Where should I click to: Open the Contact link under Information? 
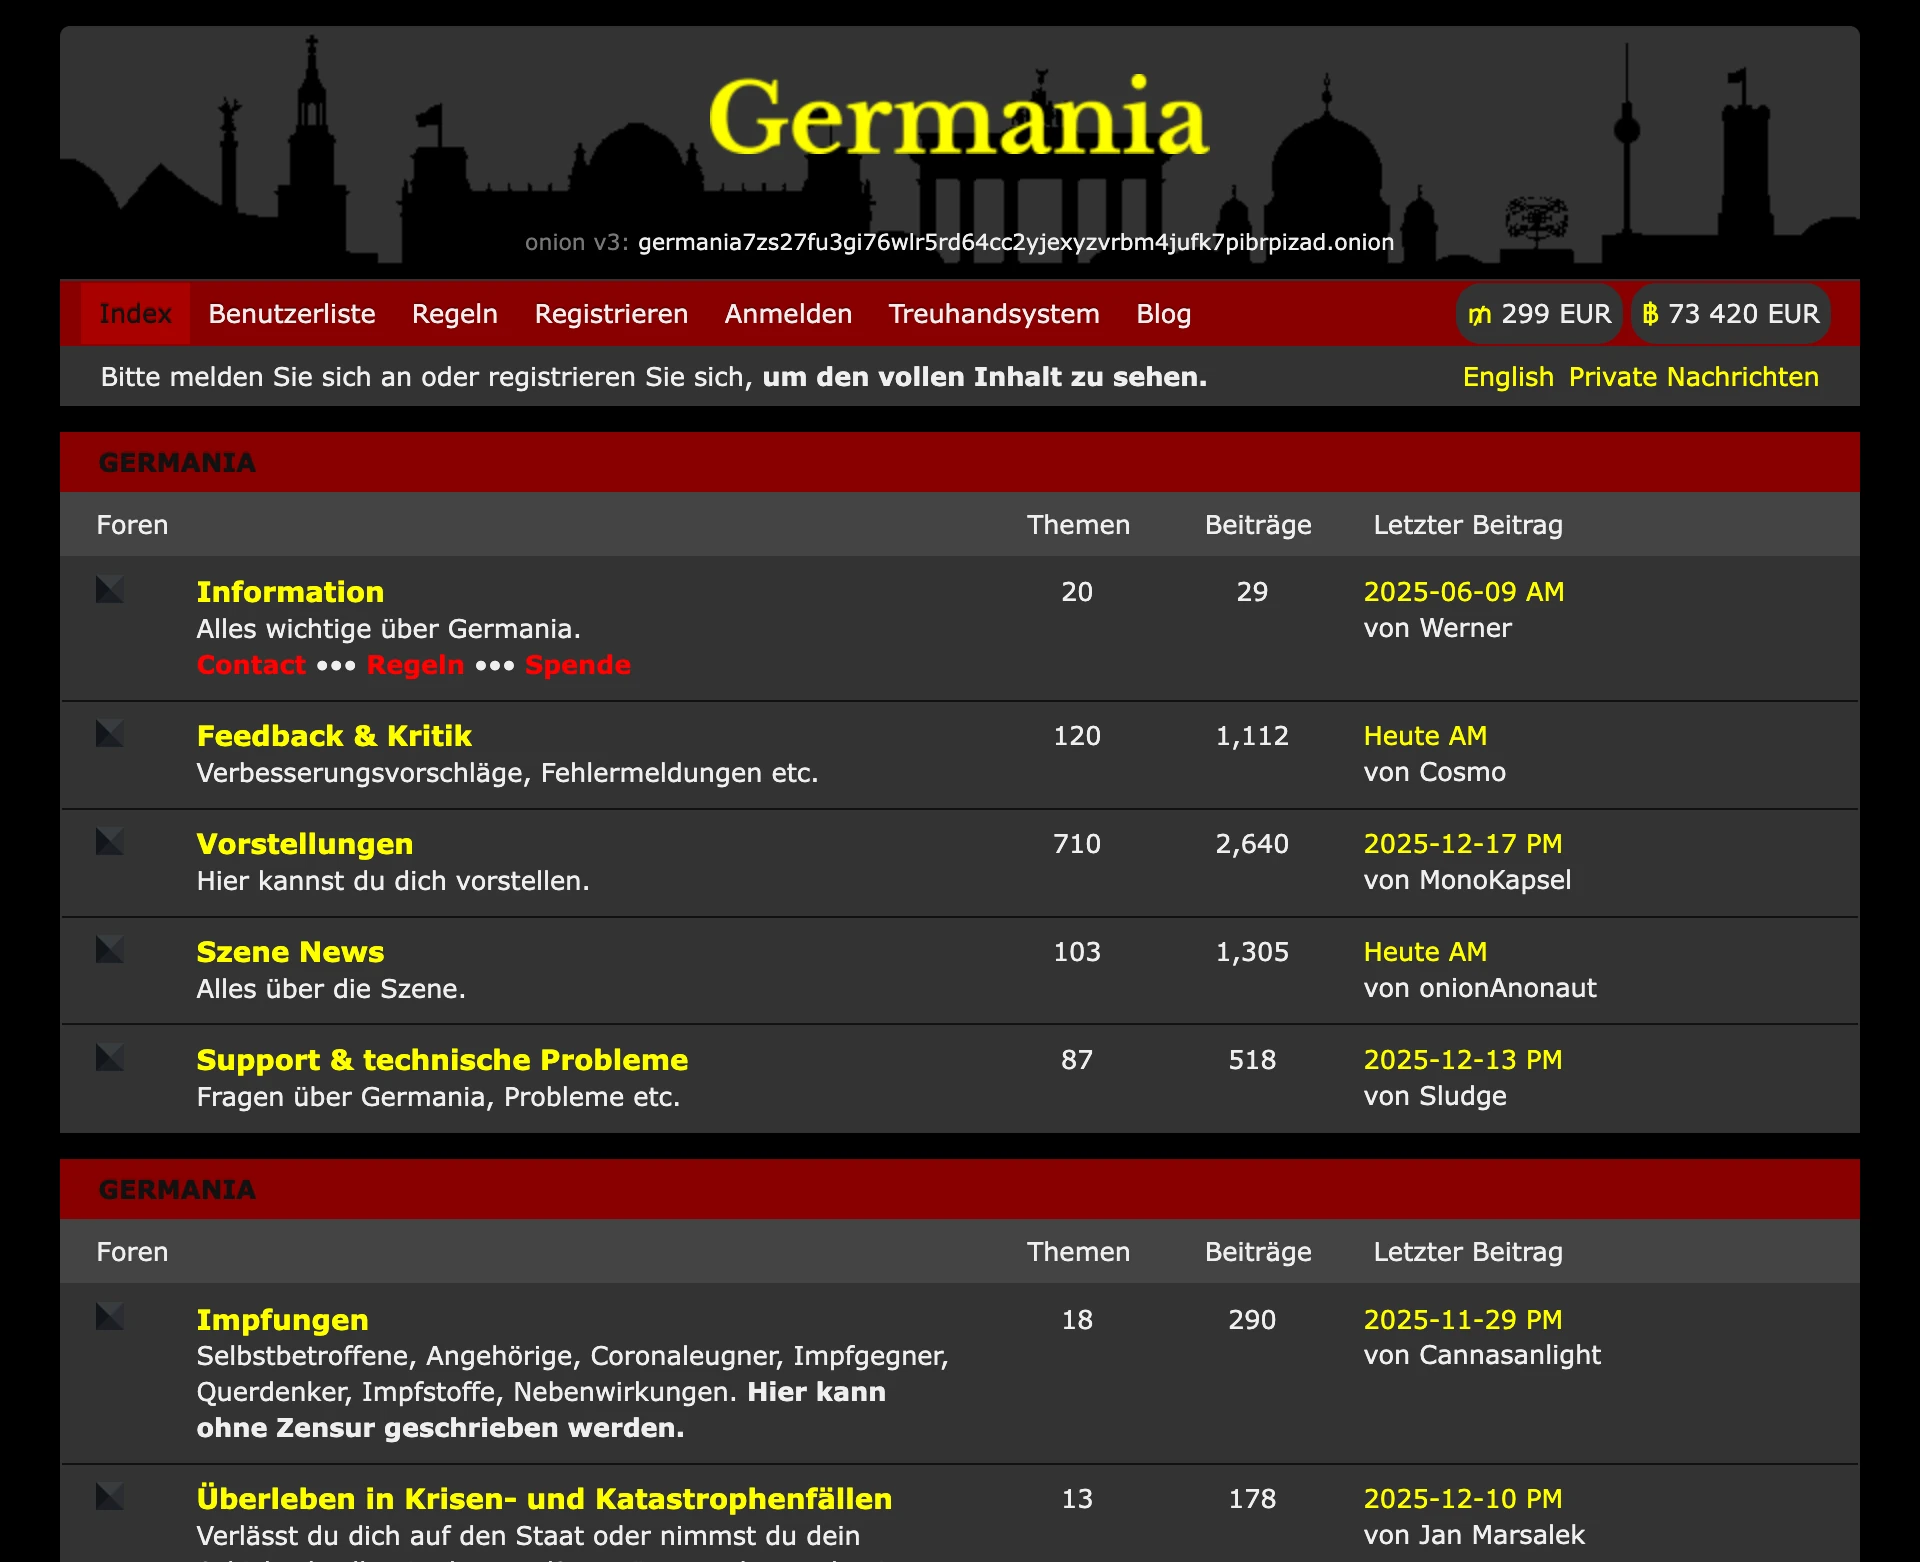point(250,664)
